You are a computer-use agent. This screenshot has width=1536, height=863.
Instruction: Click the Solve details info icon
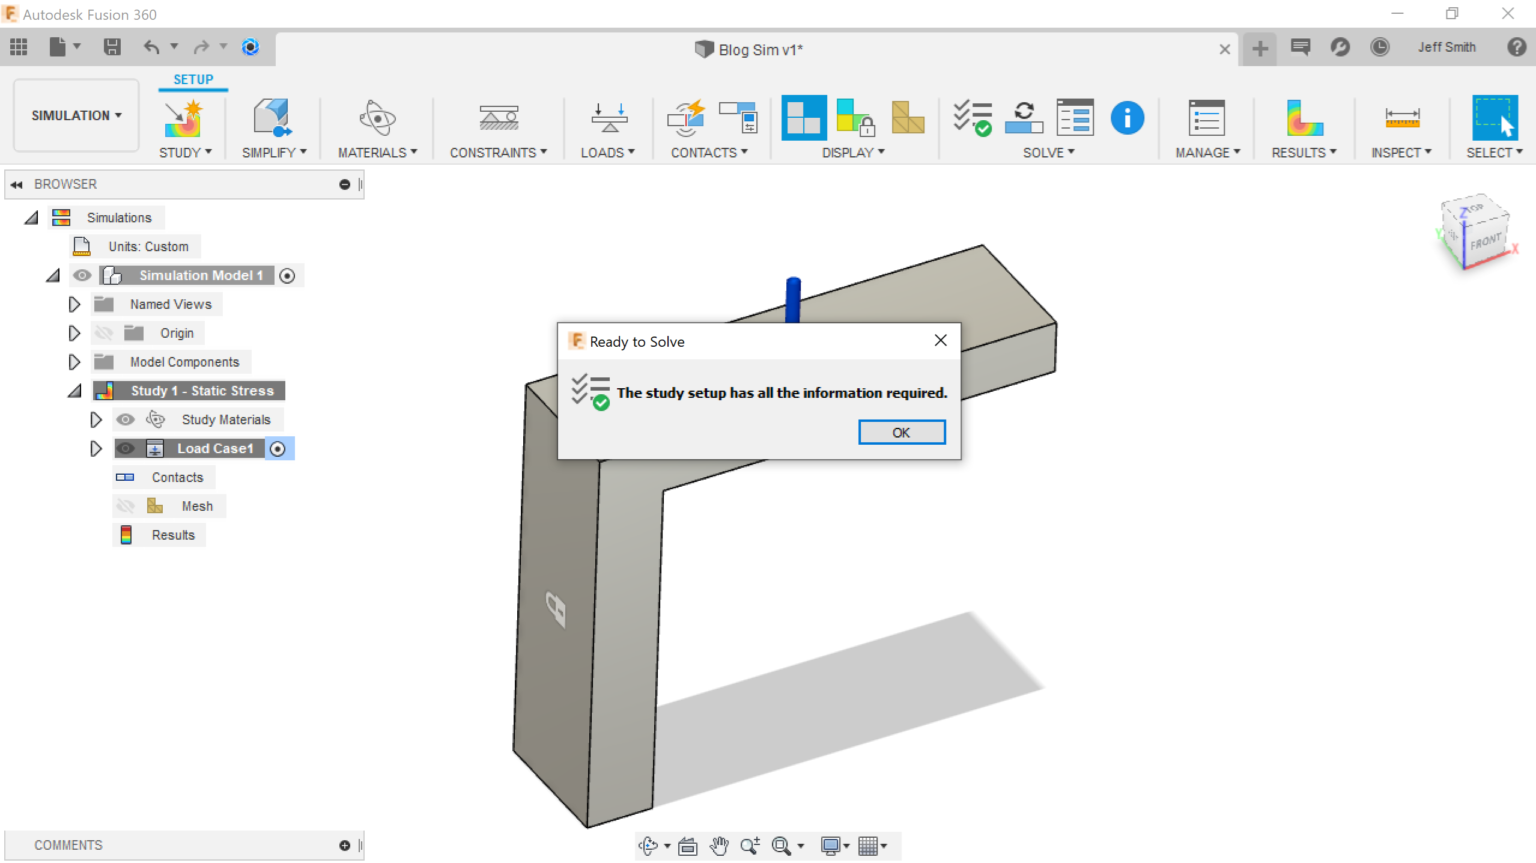point(1127,118)
